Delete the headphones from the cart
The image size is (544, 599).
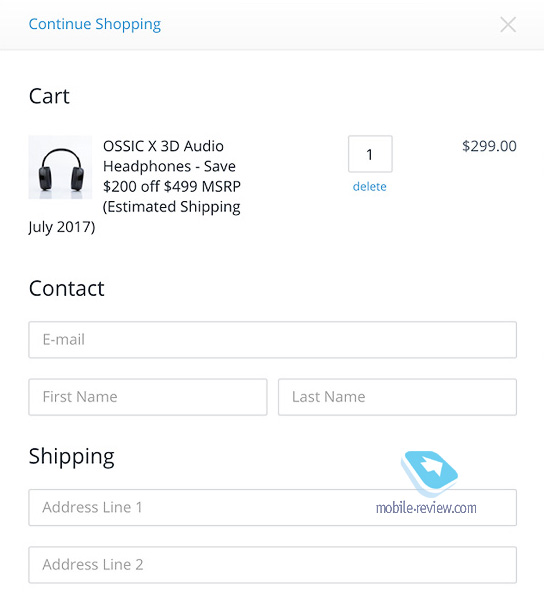pos(369,186)
